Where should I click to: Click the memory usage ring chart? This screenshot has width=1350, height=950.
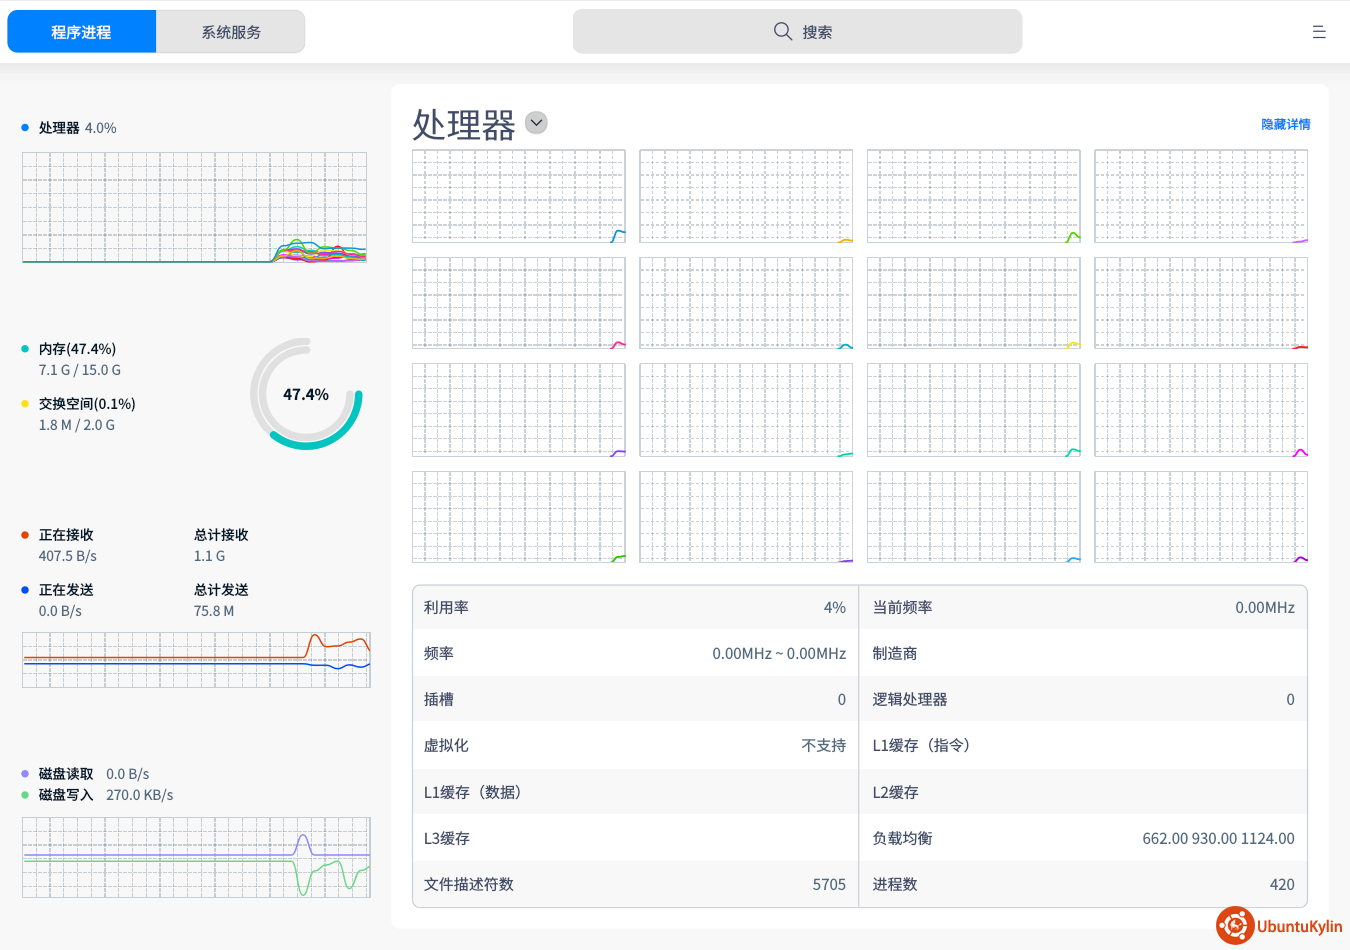(306, 394)
